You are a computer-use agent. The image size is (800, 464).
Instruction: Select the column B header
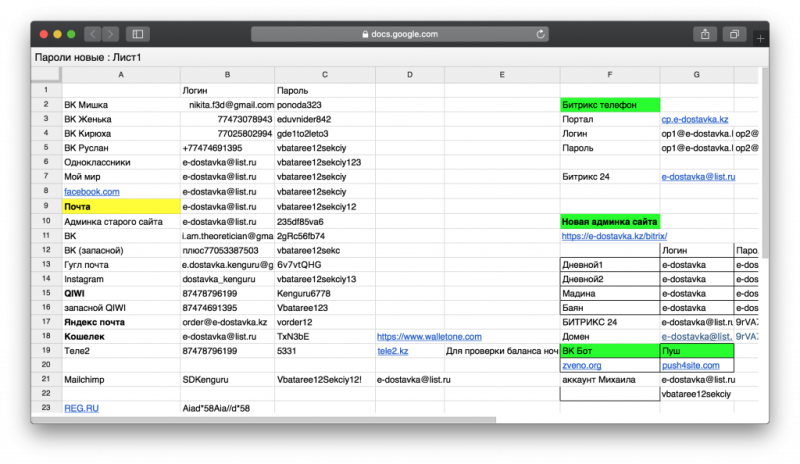click(x=227, y=75)
